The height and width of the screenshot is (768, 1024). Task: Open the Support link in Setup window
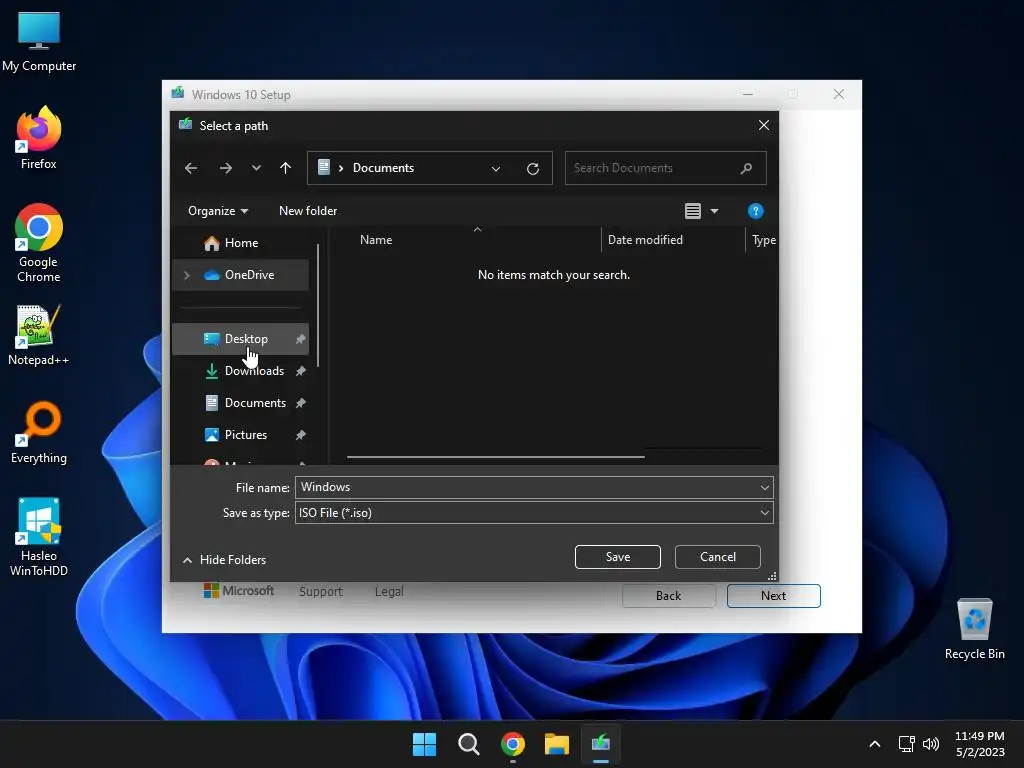tap(321, 591)
